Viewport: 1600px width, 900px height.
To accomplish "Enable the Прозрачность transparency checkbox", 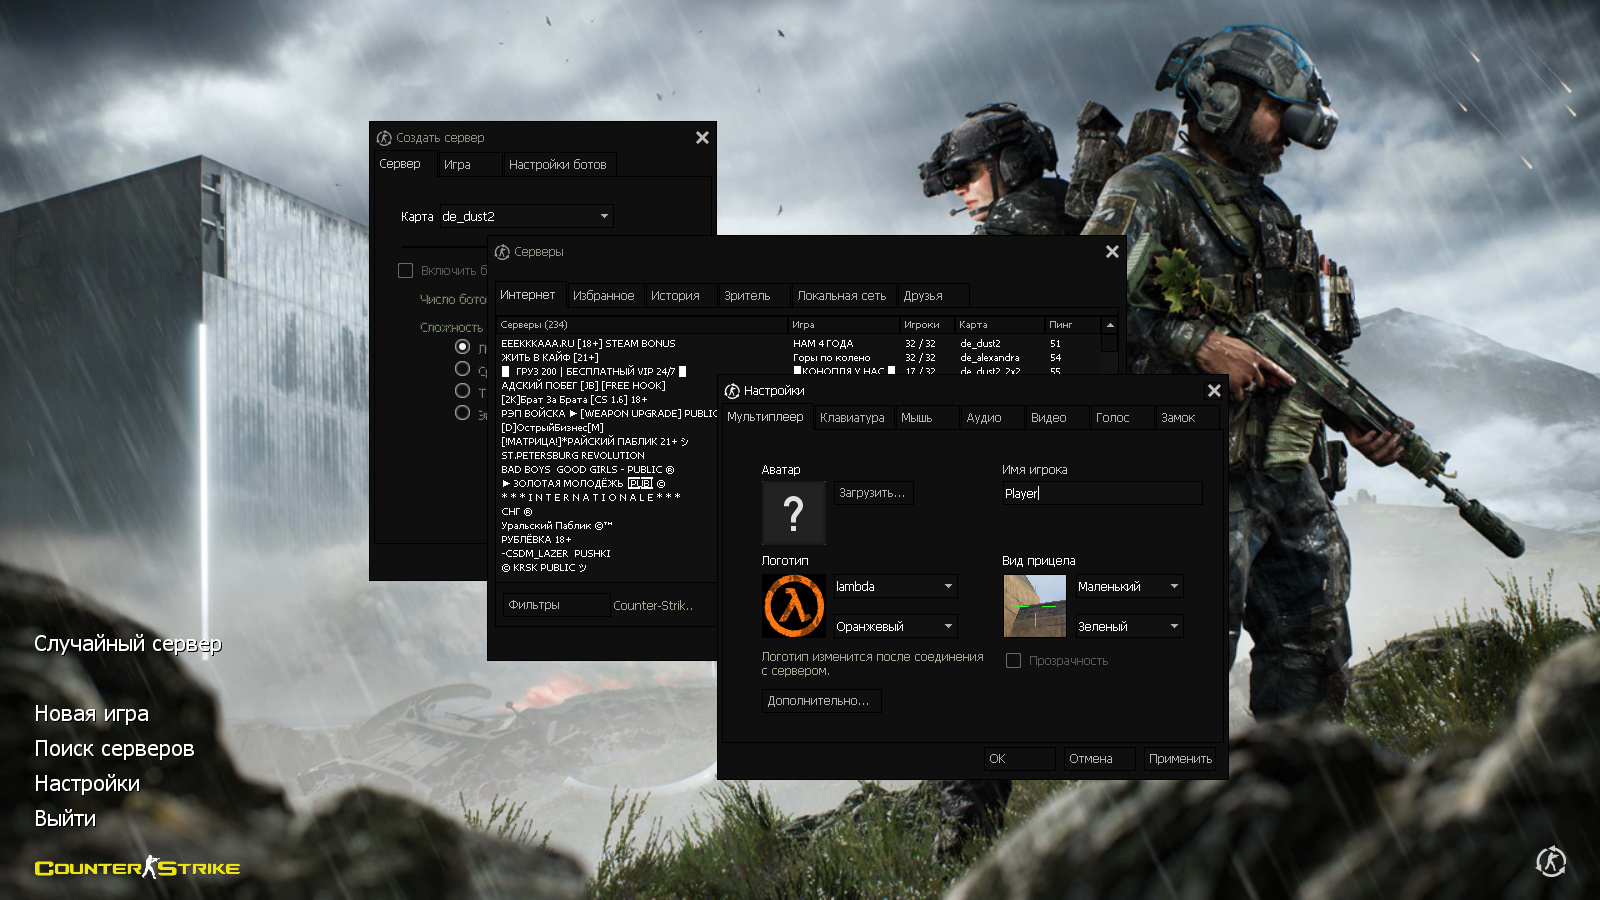I will [1013, 661].
